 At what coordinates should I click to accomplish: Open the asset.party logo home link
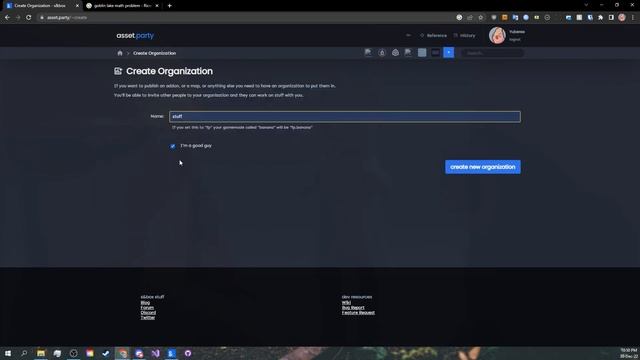click(x=135, y=36)
